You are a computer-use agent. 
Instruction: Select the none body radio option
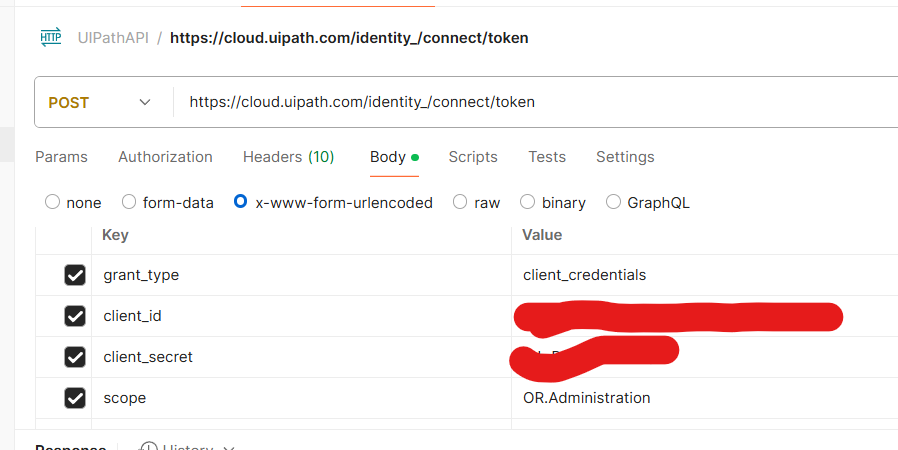(52, 202)
